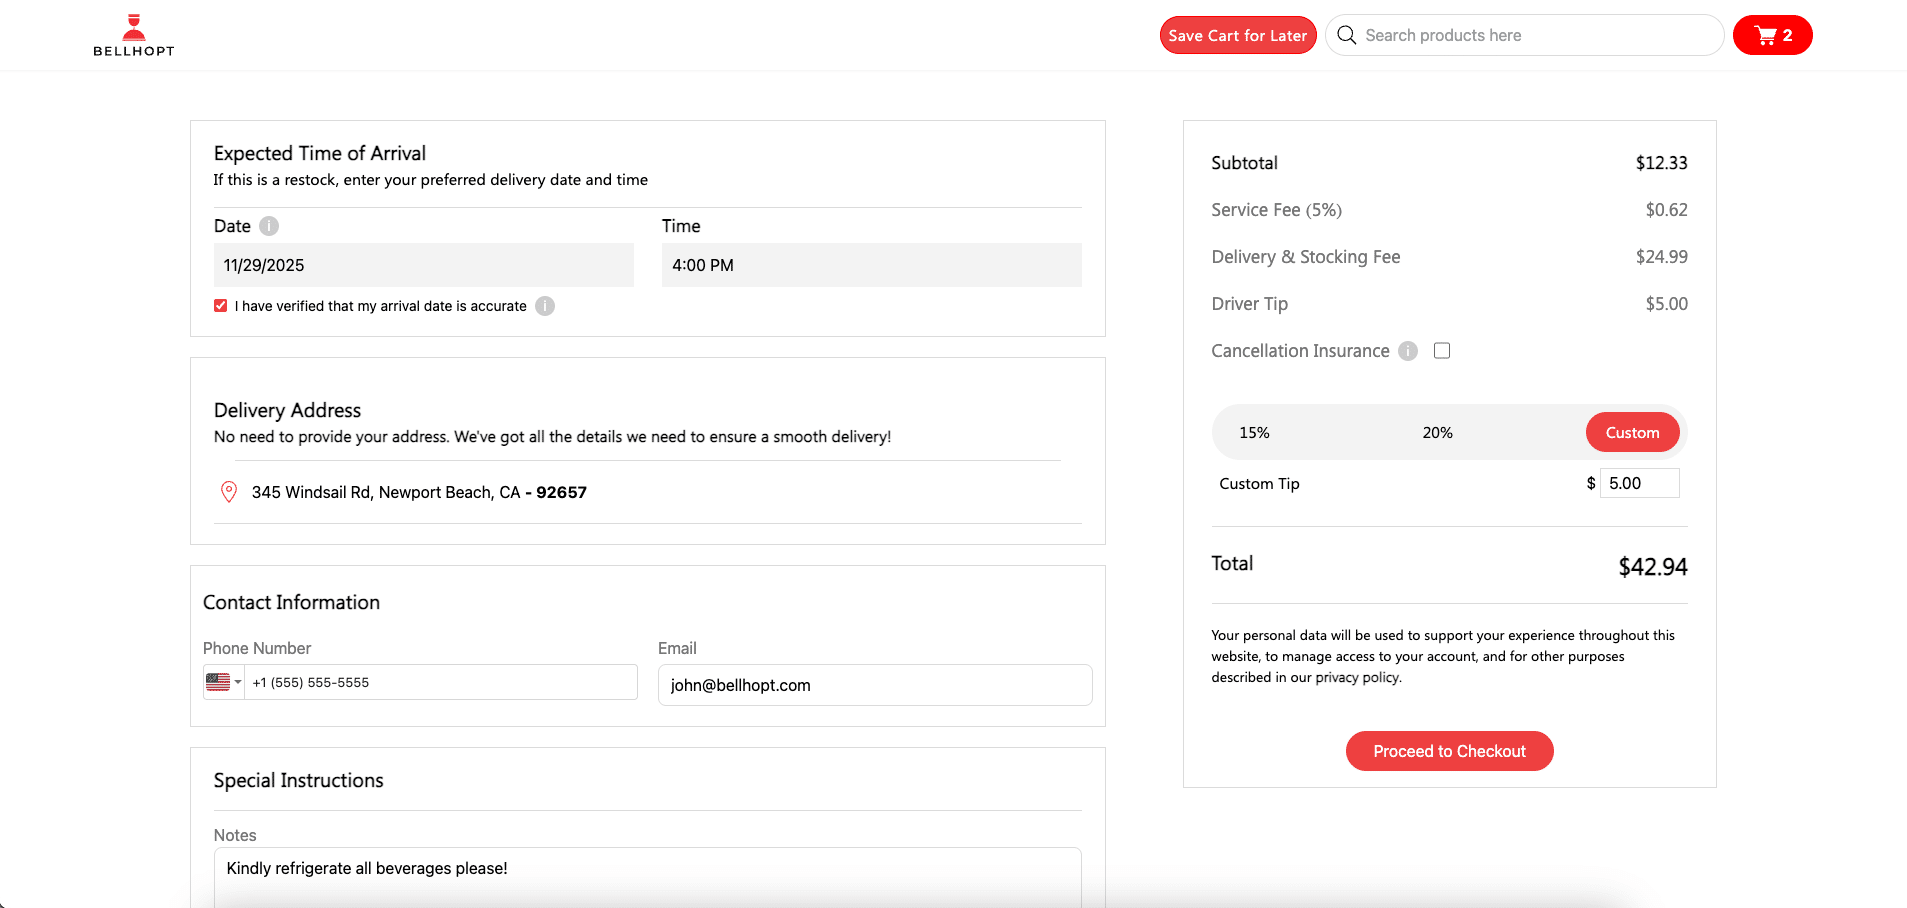Image resolution: width=1907 pixels, height=908 pixels.
Task: Click the US flag icon
Action: coord(217,682)
